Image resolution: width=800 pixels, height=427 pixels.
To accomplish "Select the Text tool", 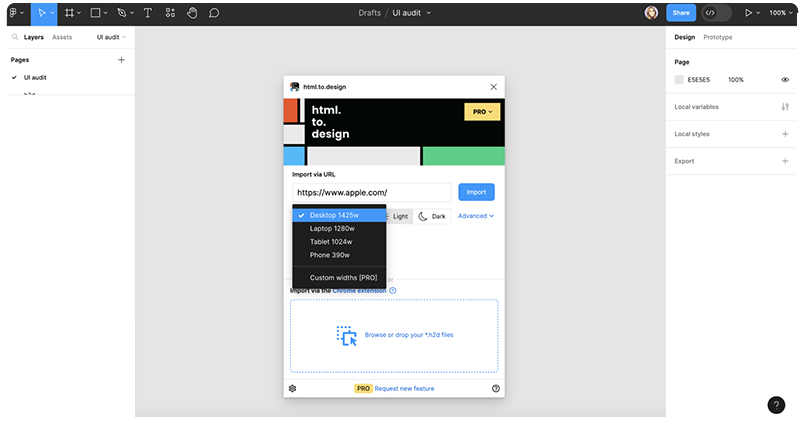I will [147, 13].
